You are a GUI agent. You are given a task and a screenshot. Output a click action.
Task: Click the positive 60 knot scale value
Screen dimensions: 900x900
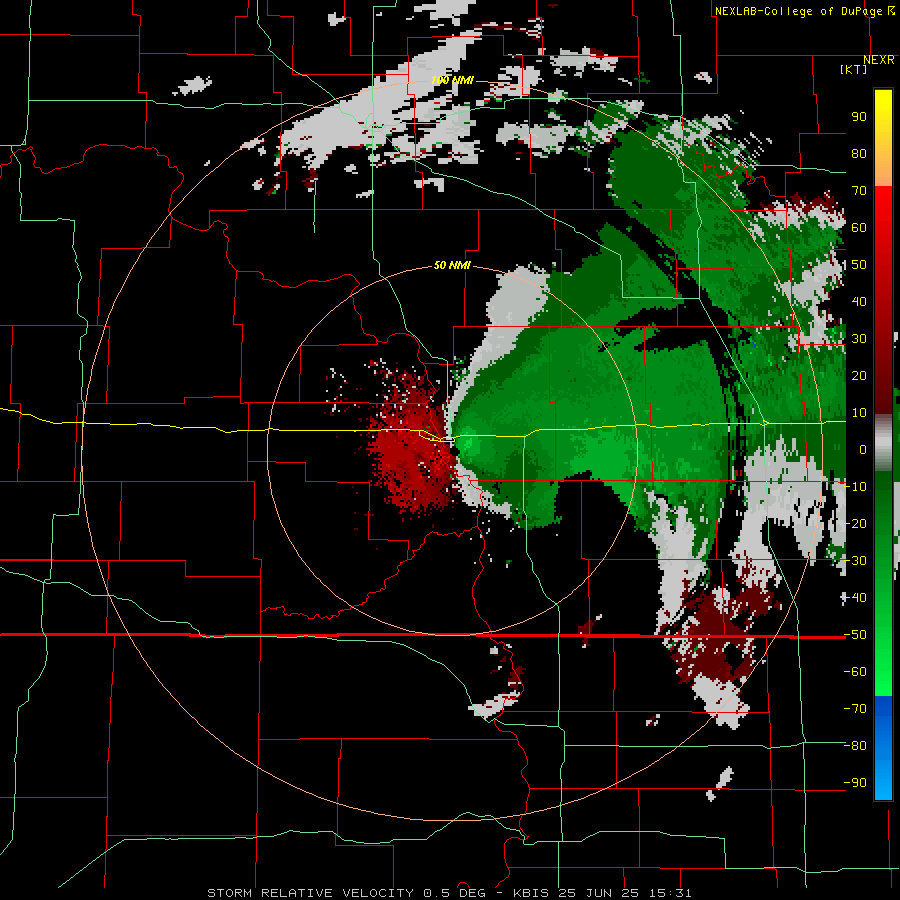click(859, 228)
